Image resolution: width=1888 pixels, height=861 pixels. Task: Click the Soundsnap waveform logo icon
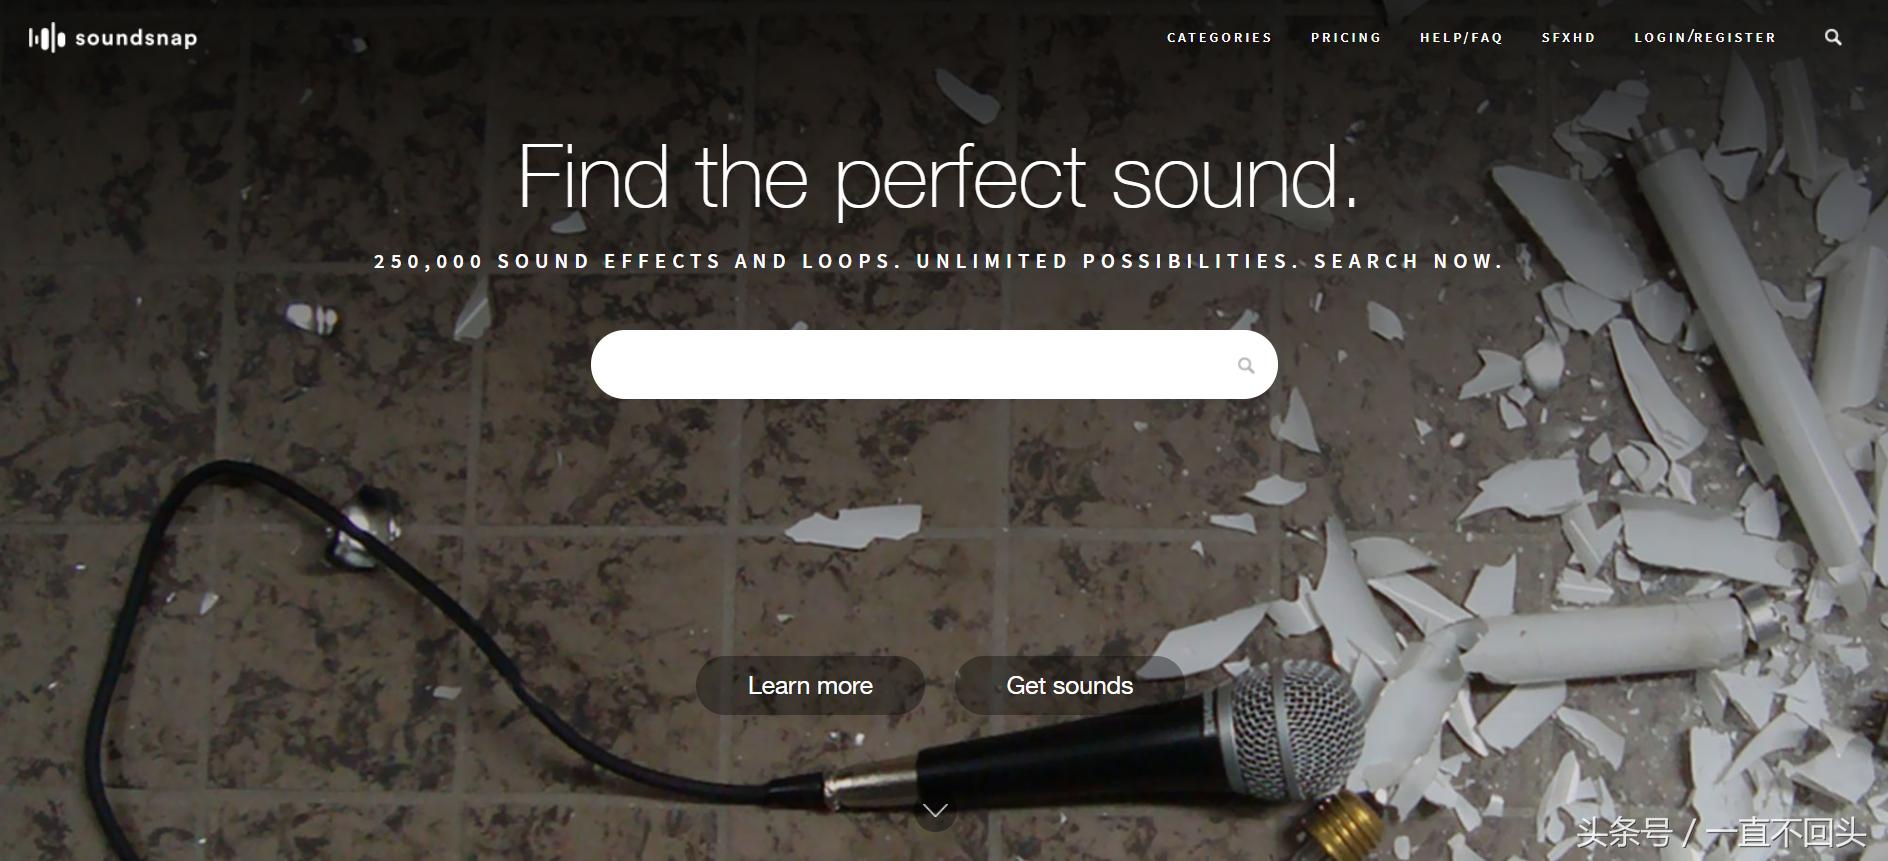47,39
